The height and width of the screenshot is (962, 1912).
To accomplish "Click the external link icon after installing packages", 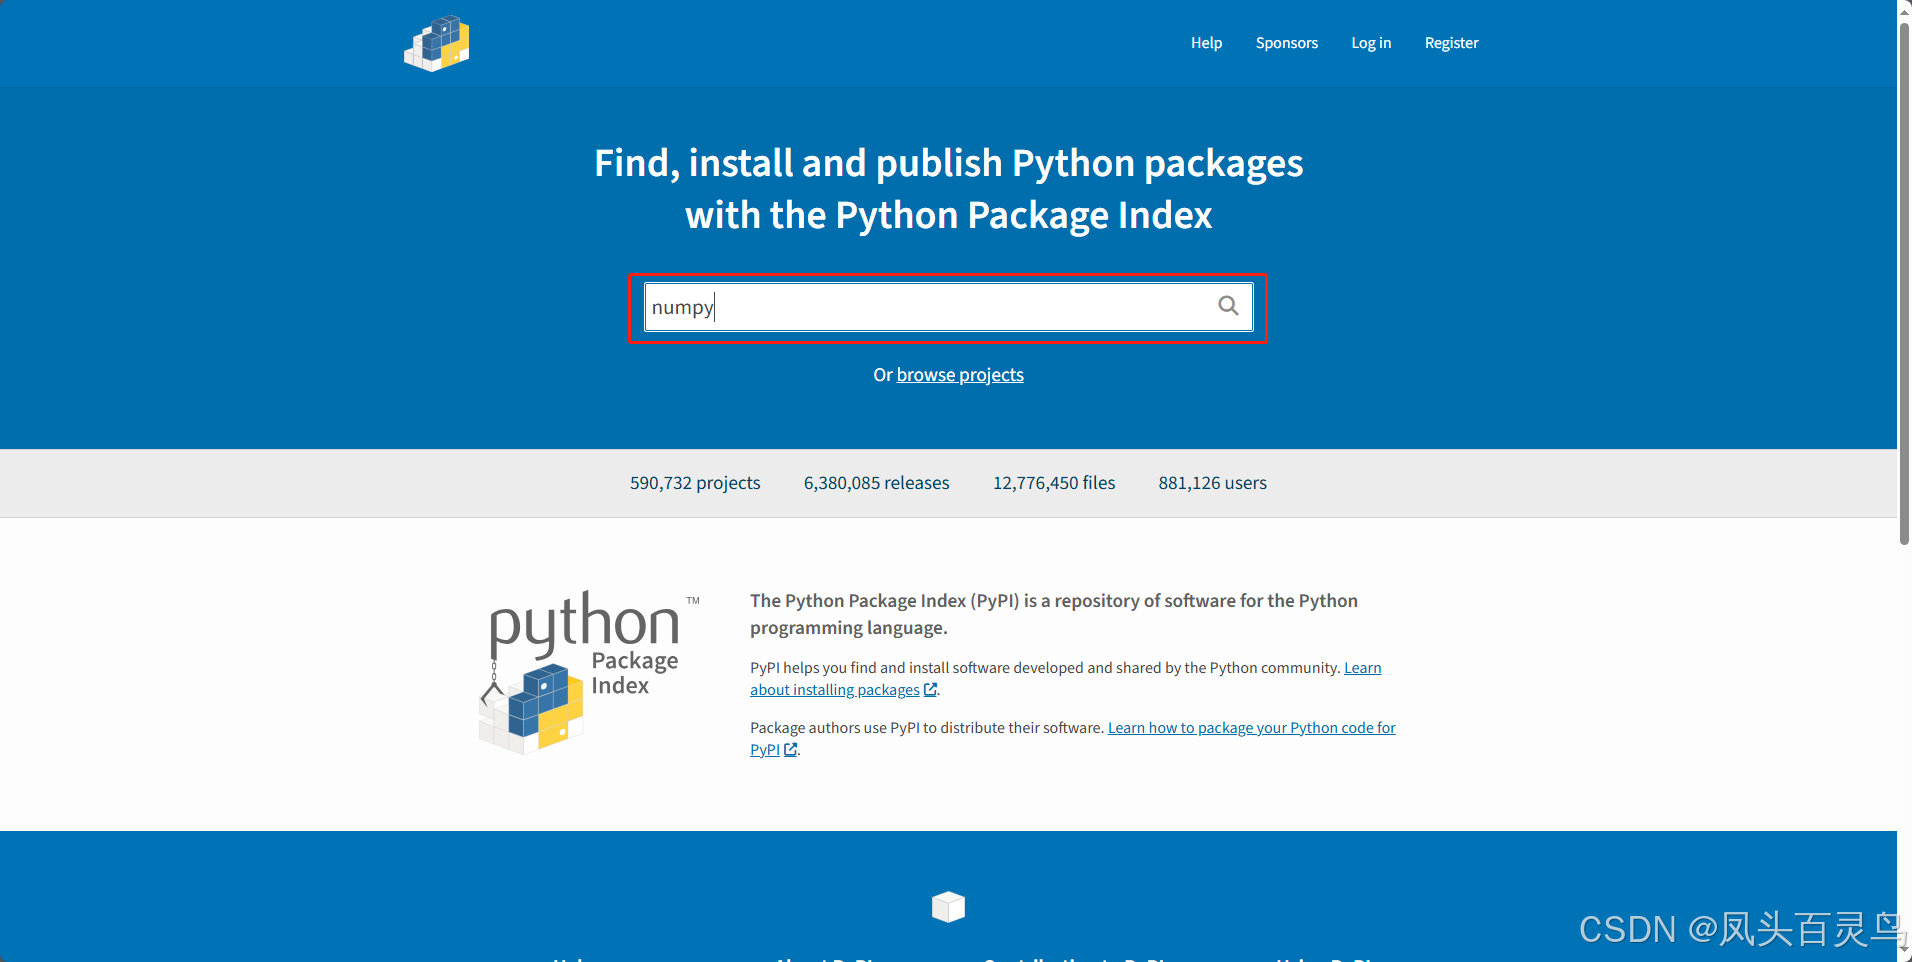I will (930, 690).
